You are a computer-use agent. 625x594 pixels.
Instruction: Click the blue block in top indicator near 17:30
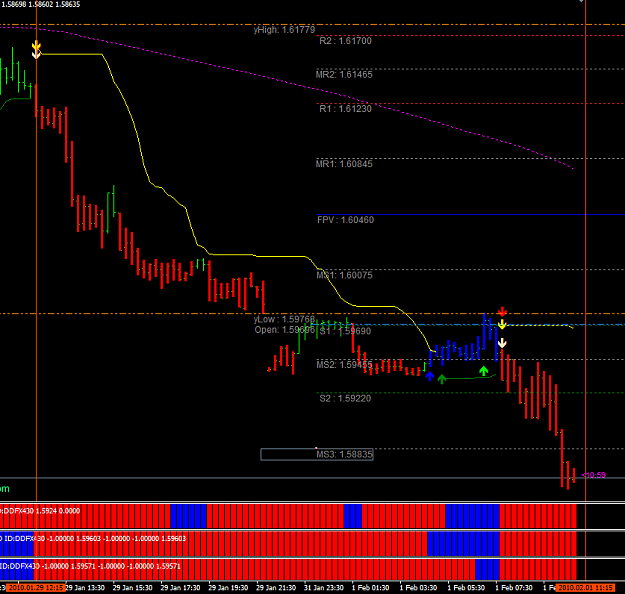pyautogui.click(x=189, y=516)
